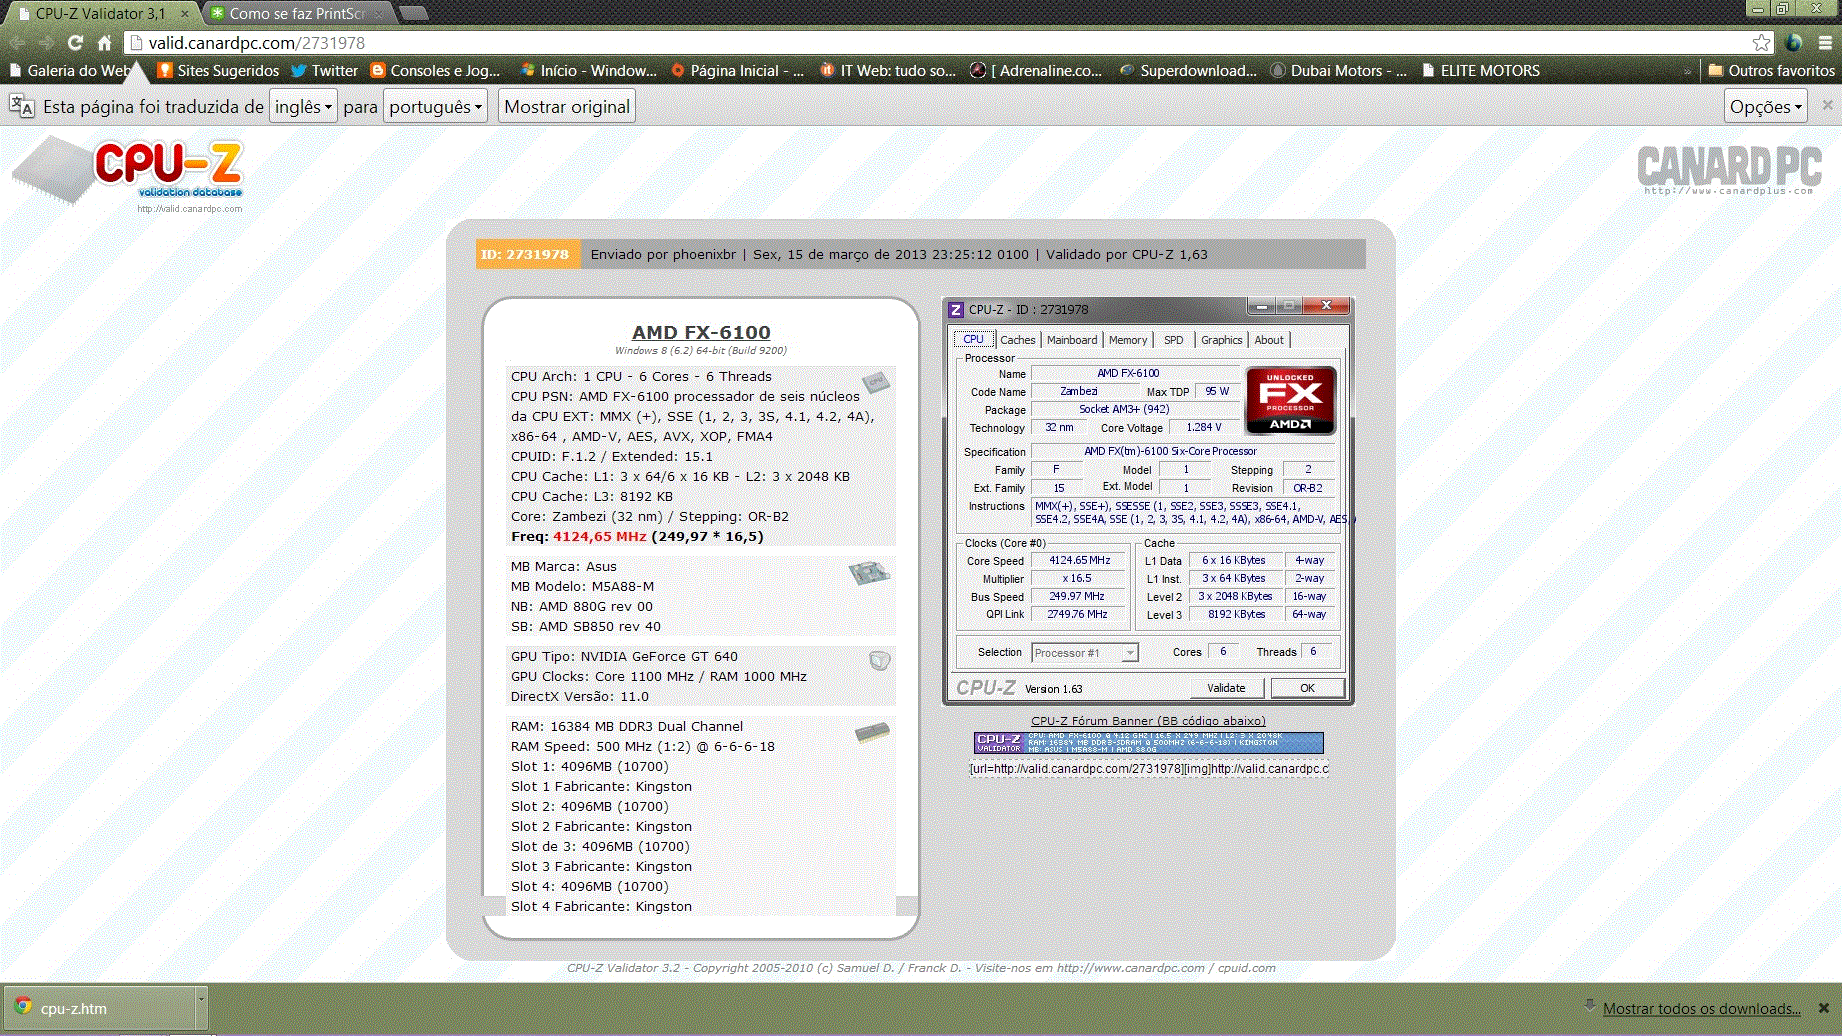The height and width of the screenshot is (1036, 1842).
Task: Switch to the Mainboard tab
Action: coord(1072,340)
